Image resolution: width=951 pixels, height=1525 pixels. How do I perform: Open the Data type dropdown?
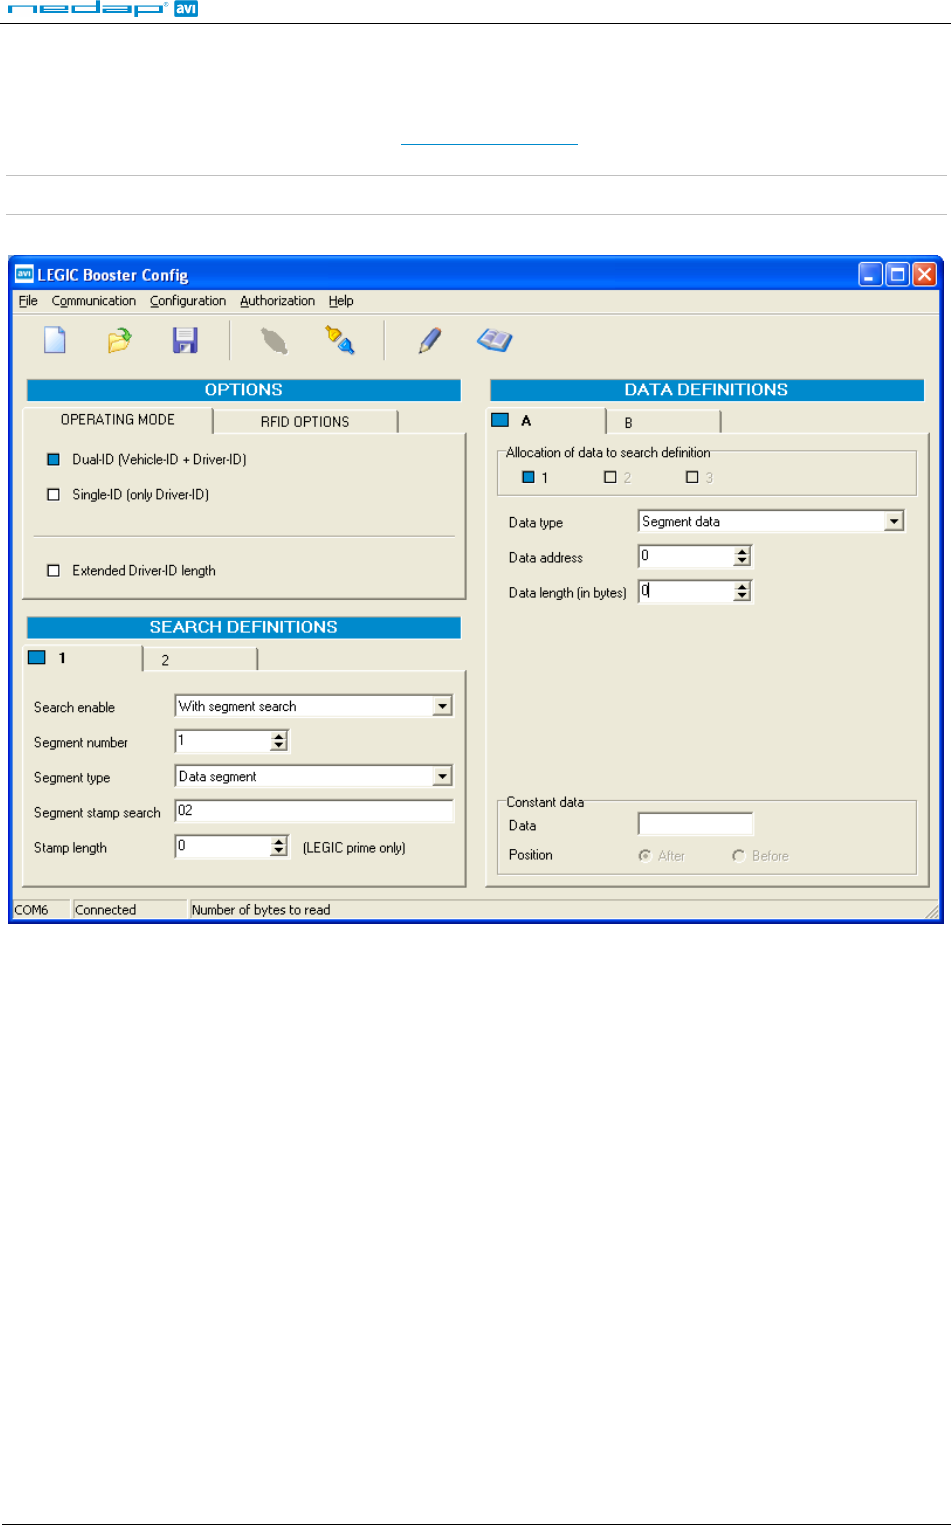click(x=894, y=522)
